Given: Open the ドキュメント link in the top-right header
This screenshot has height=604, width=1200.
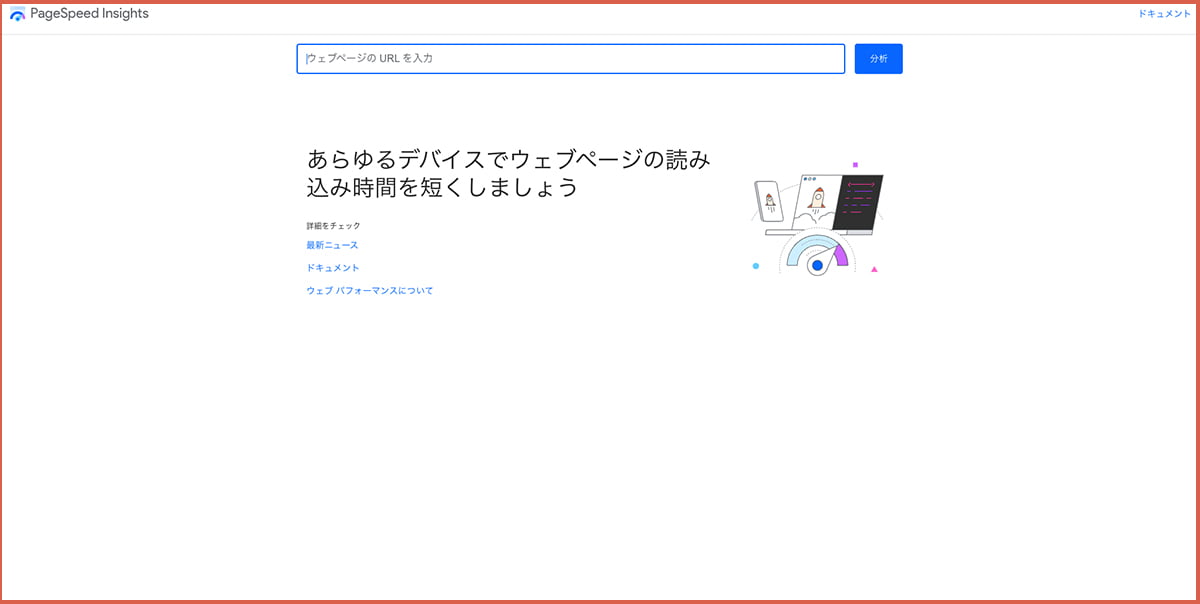Looking at the screenshot, I should tap(1164, 14).
